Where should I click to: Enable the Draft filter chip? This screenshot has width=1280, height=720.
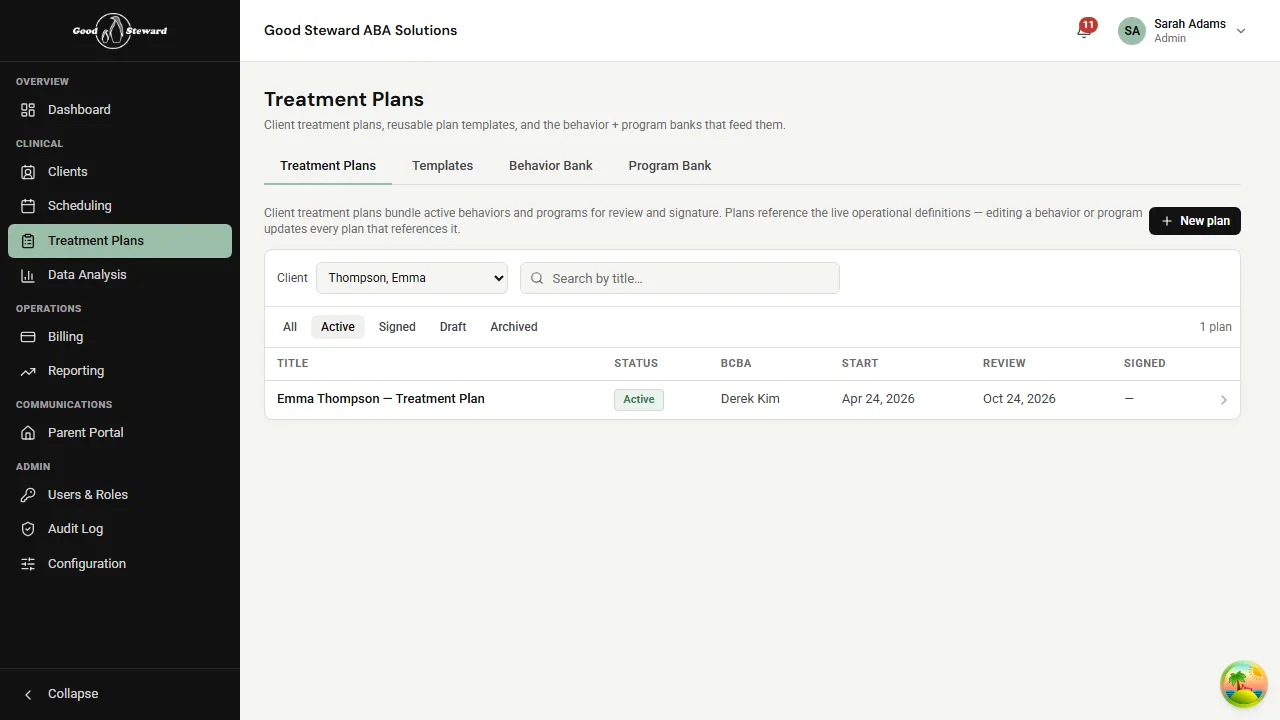(452, 326)
